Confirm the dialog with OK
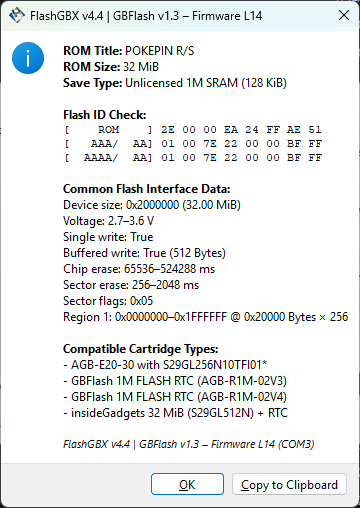 [187, 484]
